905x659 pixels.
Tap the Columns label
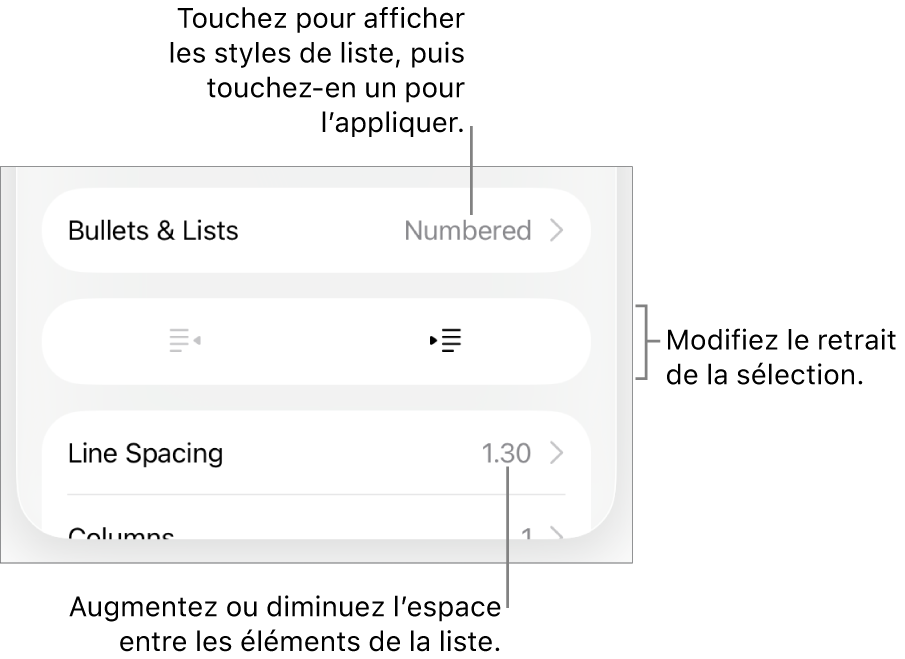tap(121, 534)
